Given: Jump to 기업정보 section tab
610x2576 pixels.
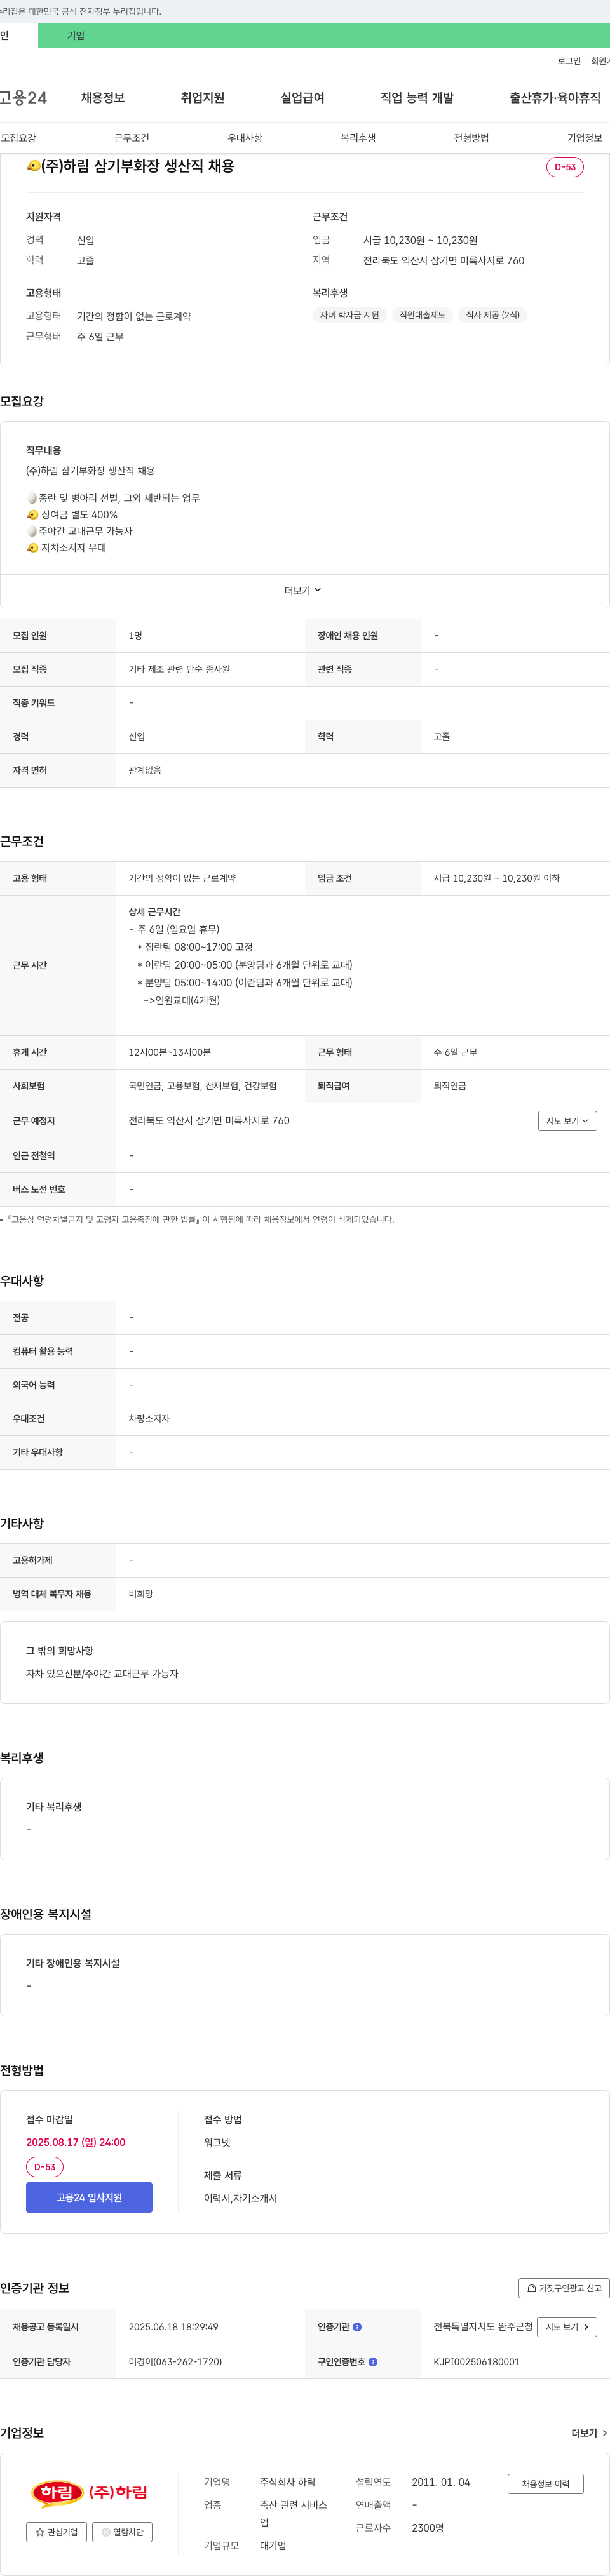Looking at the screenshot, I should 585,138.
